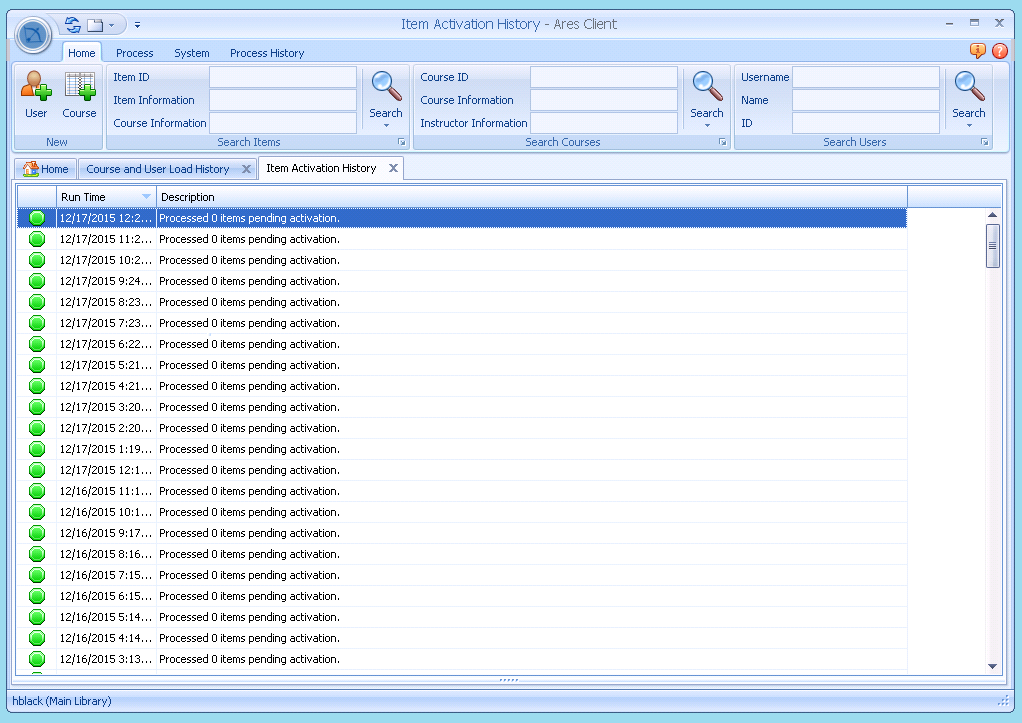Switch to the Process ribbon tab
The height and width of the screenshot is (723, 1022).
click(x=134, y=53)
